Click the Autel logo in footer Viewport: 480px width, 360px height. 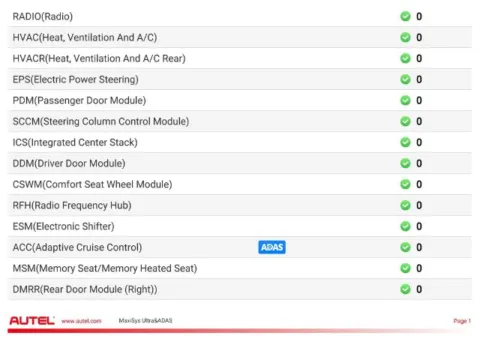coord(32,321)
